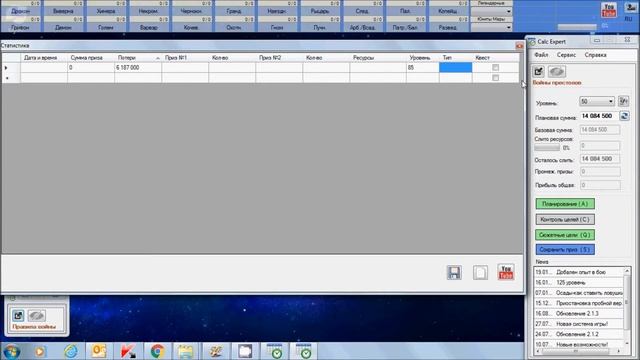Screen dimensions: 640x360
Task: Click the edit icon in Calc Expert toolbar
Action: tap(539, 71)
